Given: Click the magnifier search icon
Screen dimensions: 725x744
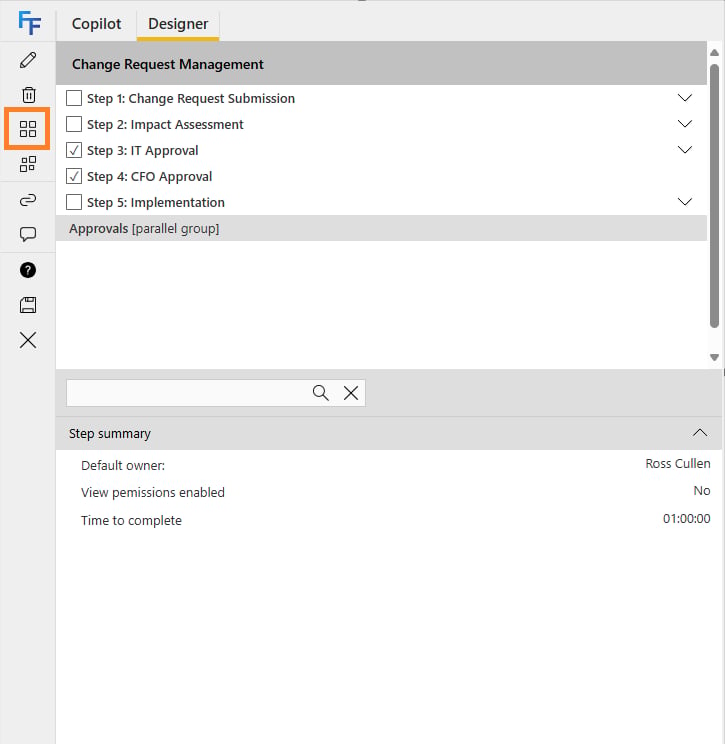Looking at the screenshot, I should [x=321, y=393].
